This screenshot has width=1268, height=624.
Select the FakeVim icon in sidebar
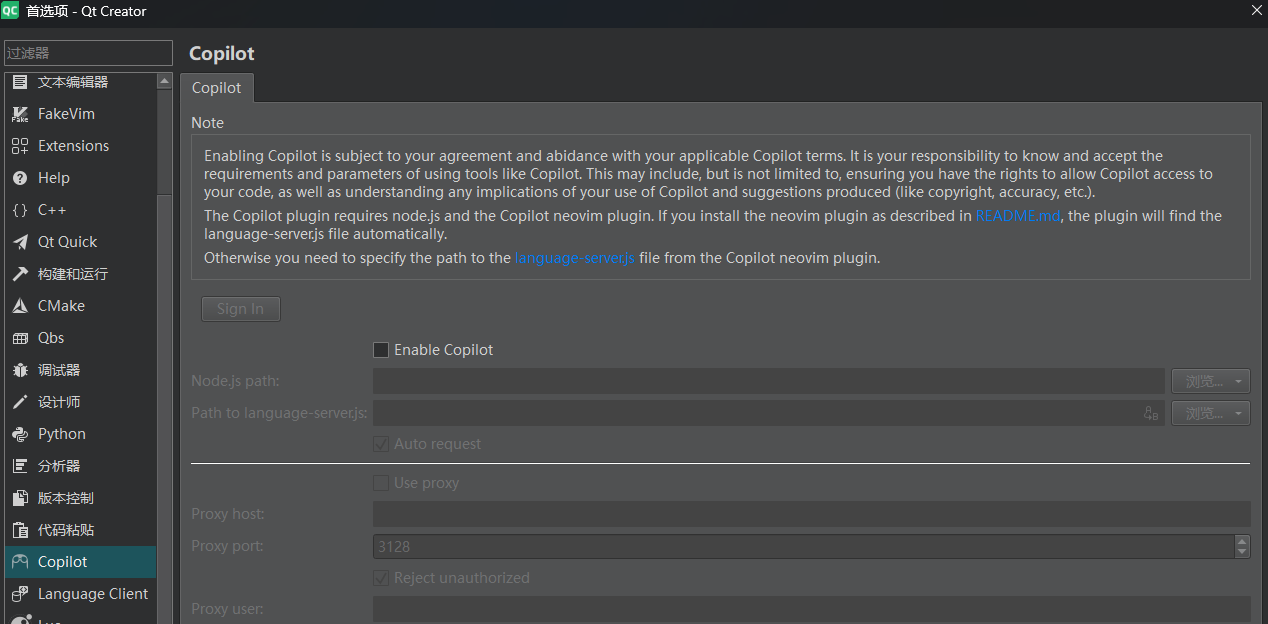coord(20,114)
